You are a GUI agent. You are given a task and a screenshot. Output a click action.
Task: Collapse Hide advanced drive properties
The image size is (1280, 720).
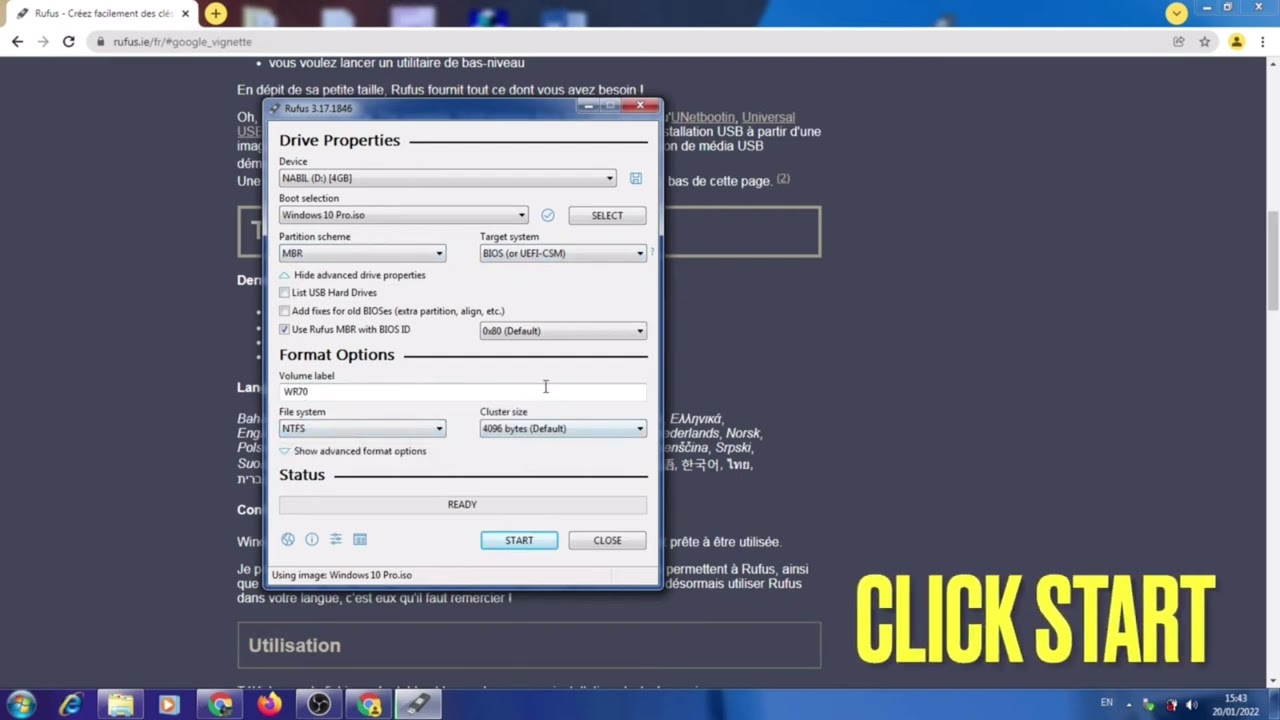click(352, 275)
